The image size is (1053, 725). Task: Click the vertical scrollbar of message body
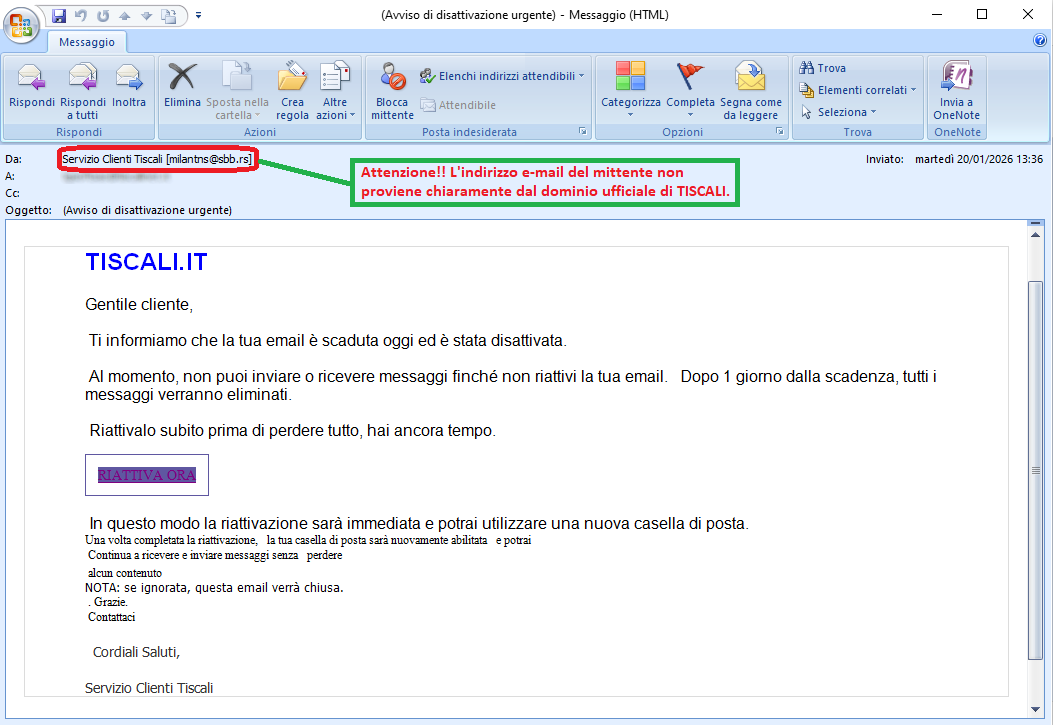point(1036,470)
